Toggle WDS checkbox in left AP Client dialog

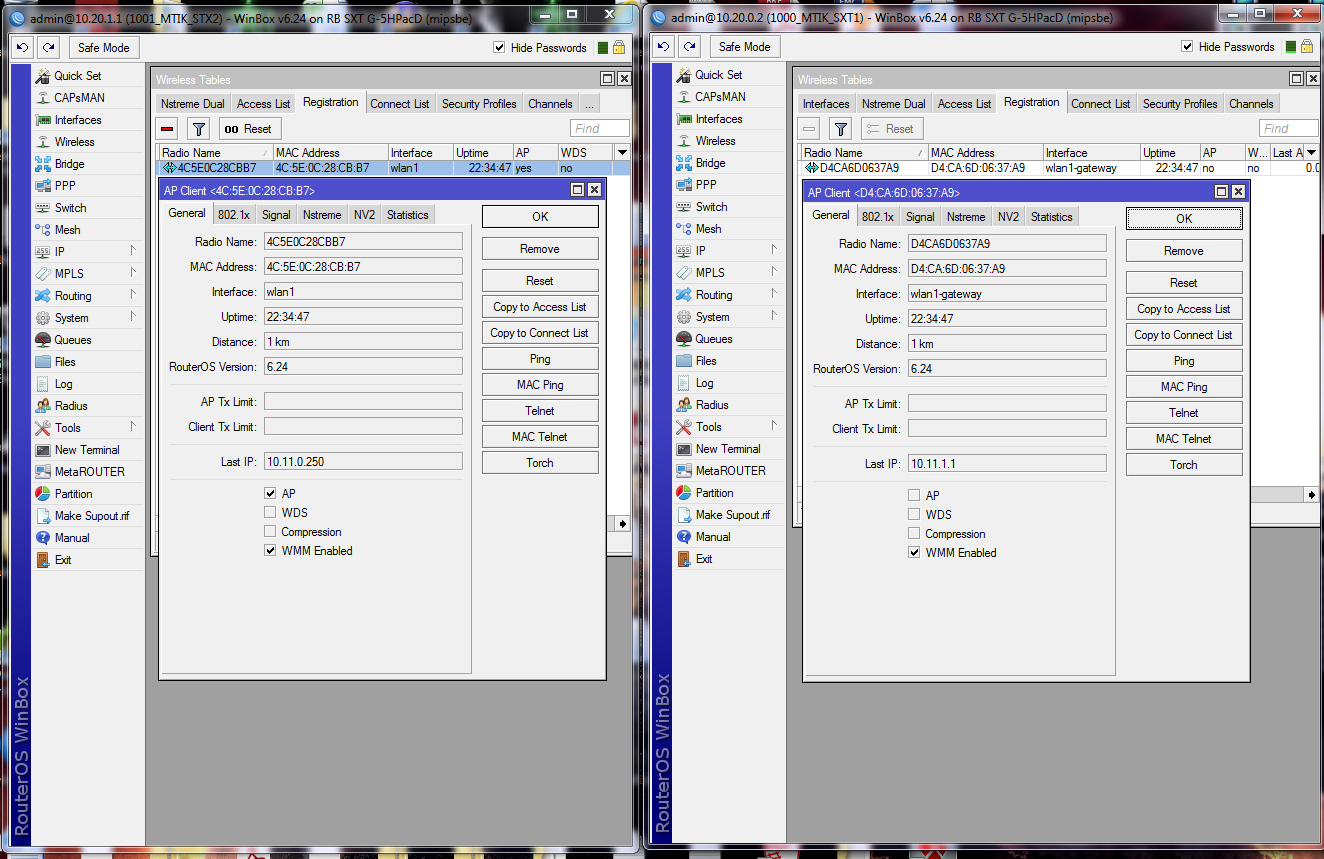(270, 513)
